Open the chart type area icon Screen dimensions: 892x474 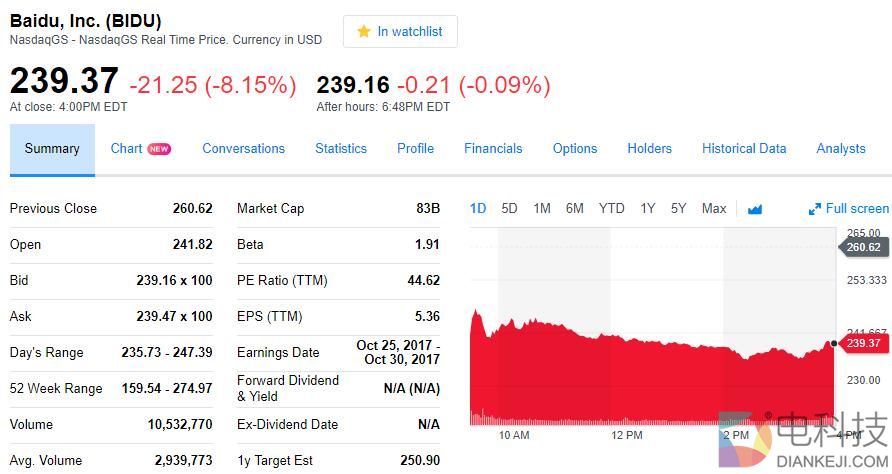click(x=755, y=209)
